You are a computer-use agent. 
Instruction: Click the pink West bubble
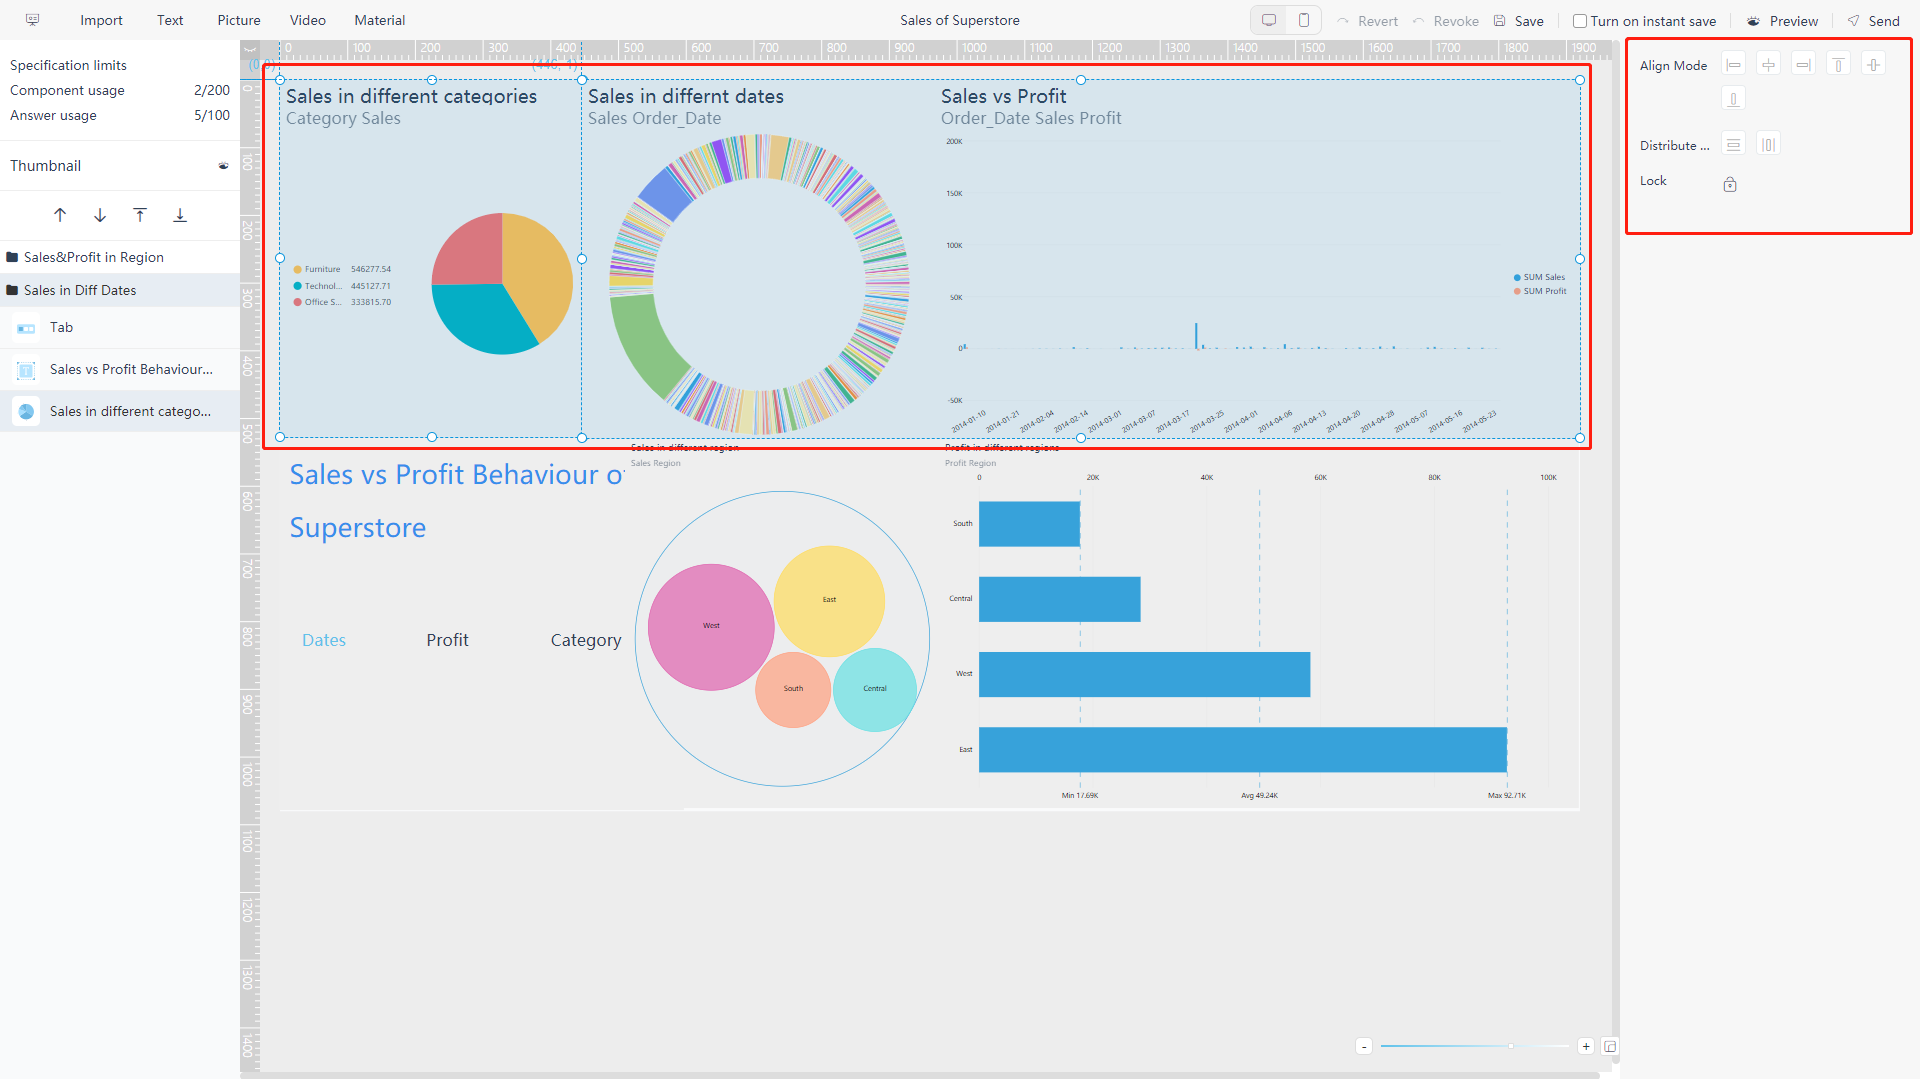(x=711, y=627)
